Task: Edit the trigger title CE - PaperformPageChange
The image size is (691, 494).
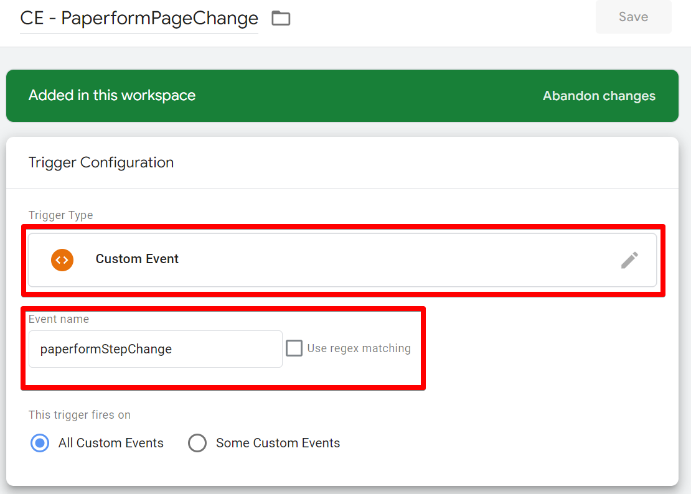Action: click(139, 18)
